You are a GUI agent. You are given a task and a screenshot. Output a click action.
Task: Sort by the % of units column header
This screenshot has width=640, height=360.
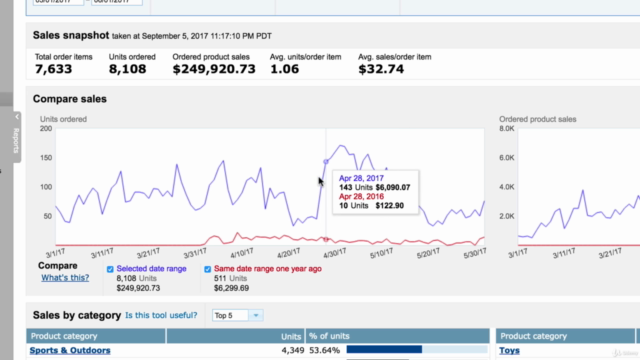click(x=398, y=336)
